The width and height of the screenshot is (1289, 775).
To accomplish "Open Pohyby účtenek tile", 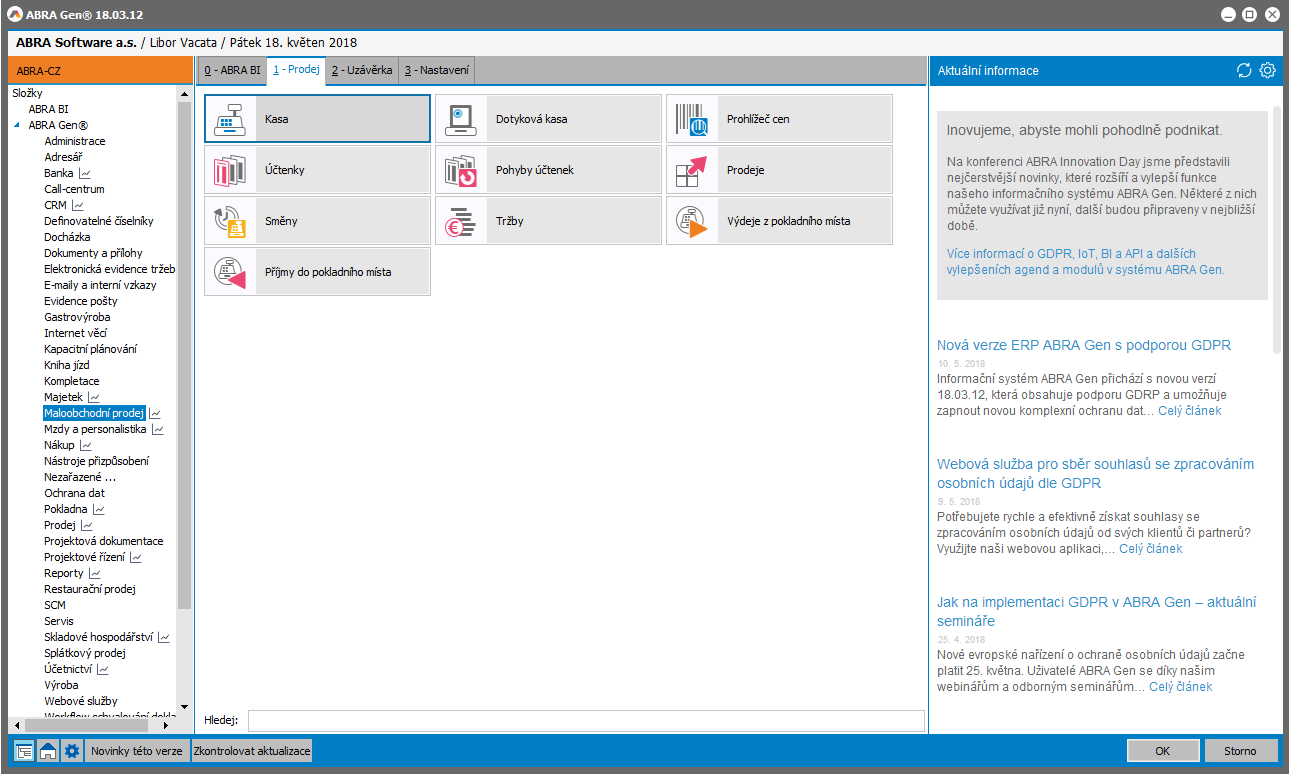I will pos(548,170).
